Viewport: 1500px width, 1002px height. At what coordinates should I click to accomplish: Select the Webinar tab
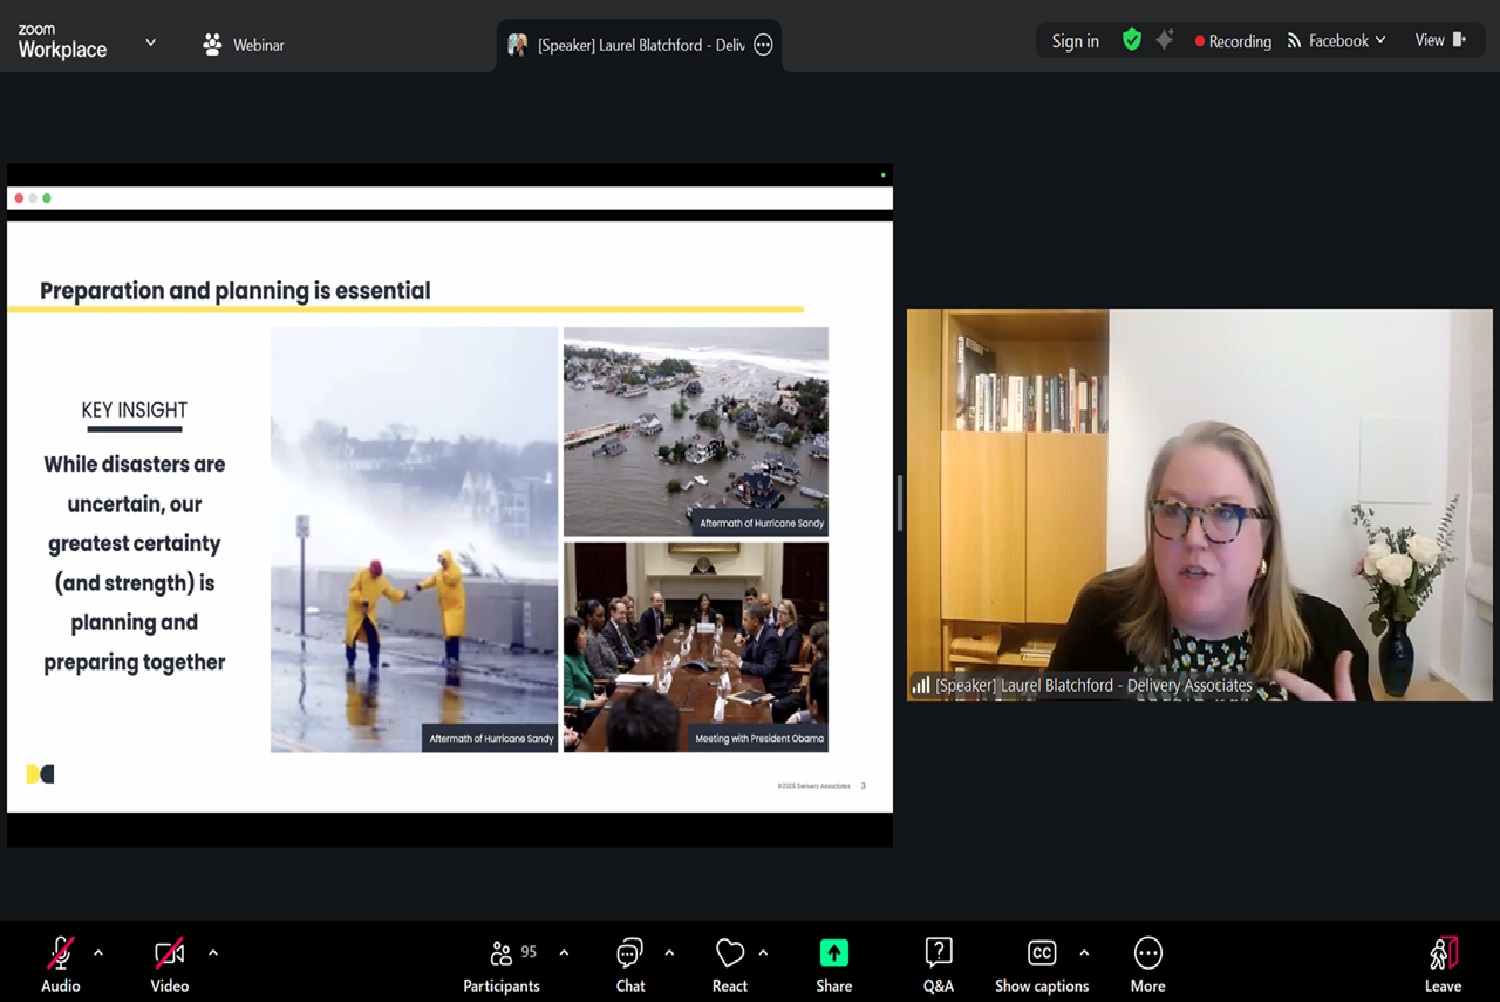[x=244, y=45]
